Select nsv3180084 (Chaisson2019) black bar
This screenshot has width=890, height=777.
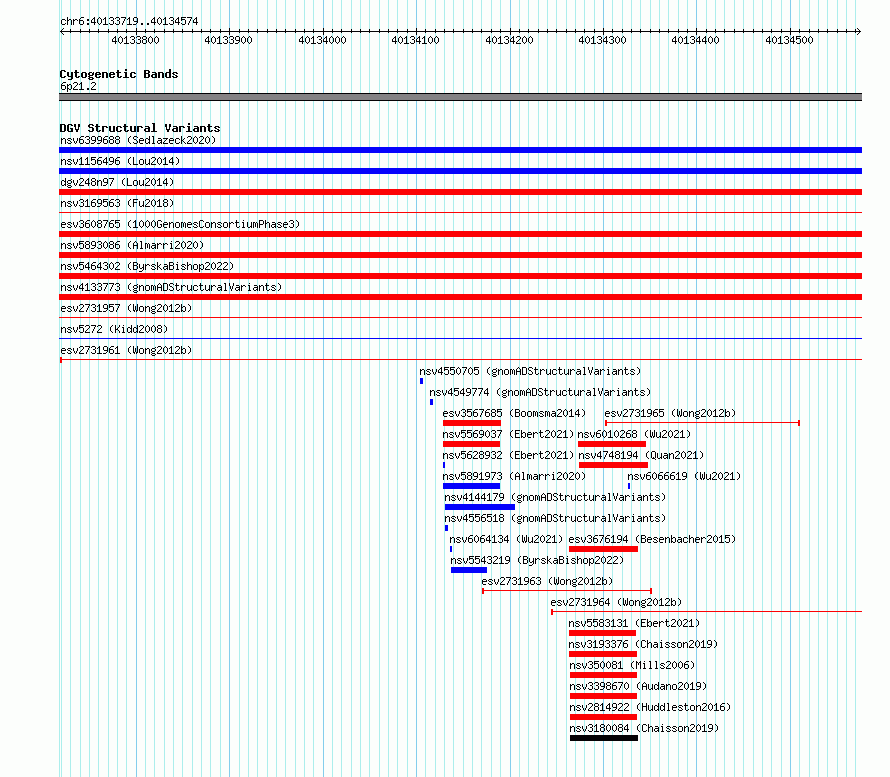coord(604,738)
